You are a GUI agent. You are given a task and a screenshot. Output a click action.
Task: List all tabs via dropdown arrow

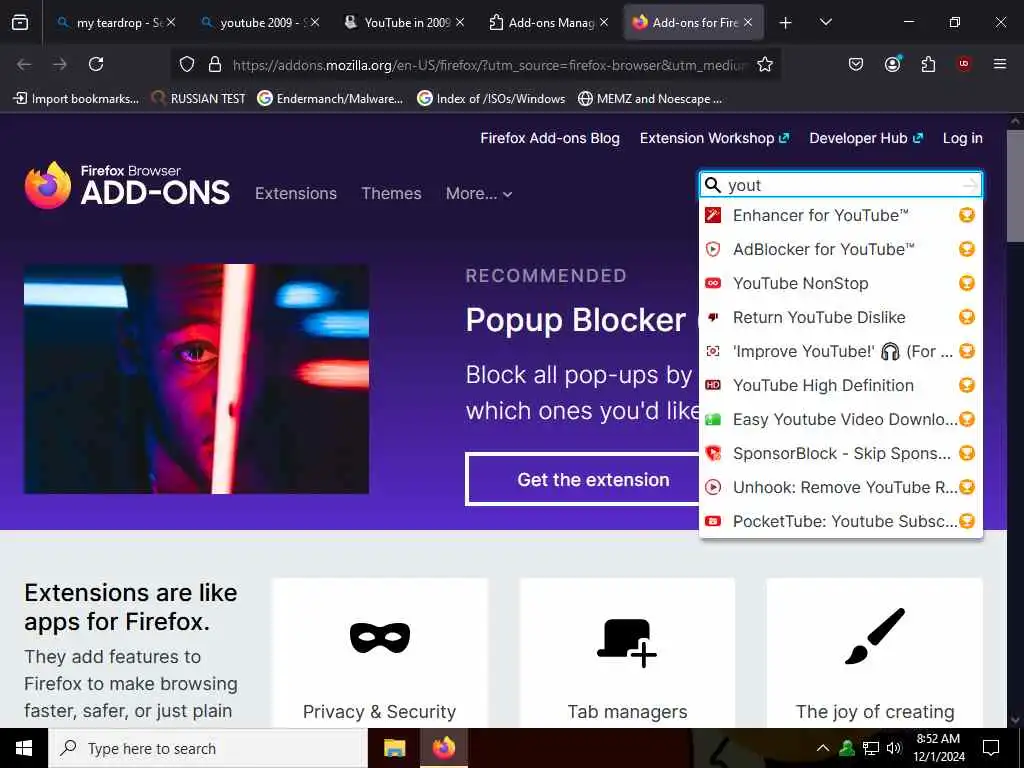tap(825, 22)
